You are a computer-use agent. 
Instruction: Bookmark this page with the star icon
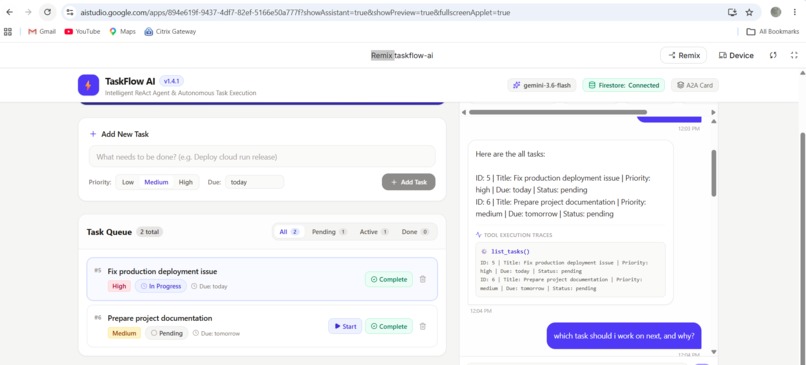click(x=749, y=12)
